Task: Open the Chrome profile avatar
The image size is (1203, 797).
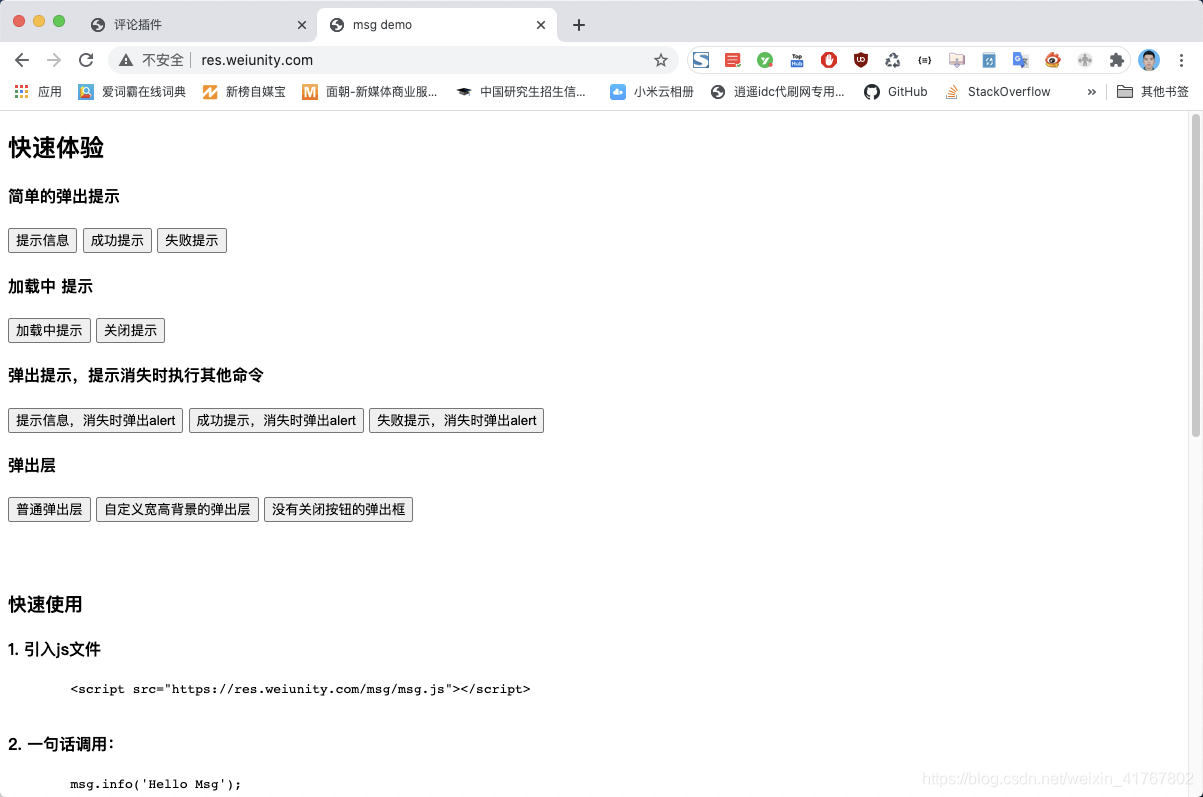Action: tap(1149, 60)
